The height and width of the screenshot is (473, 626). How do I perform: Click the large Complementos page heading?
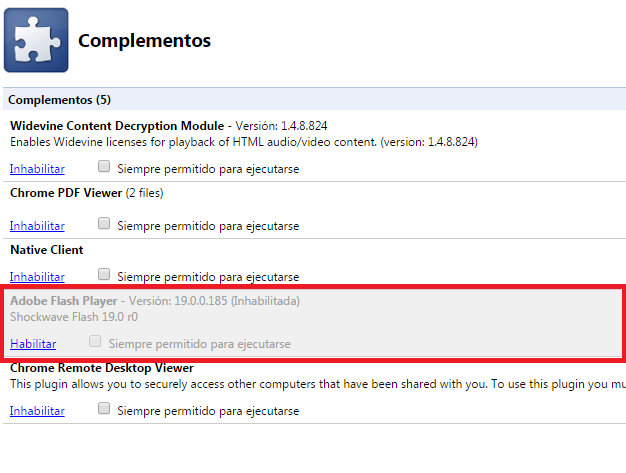click(x=144, y=41)
